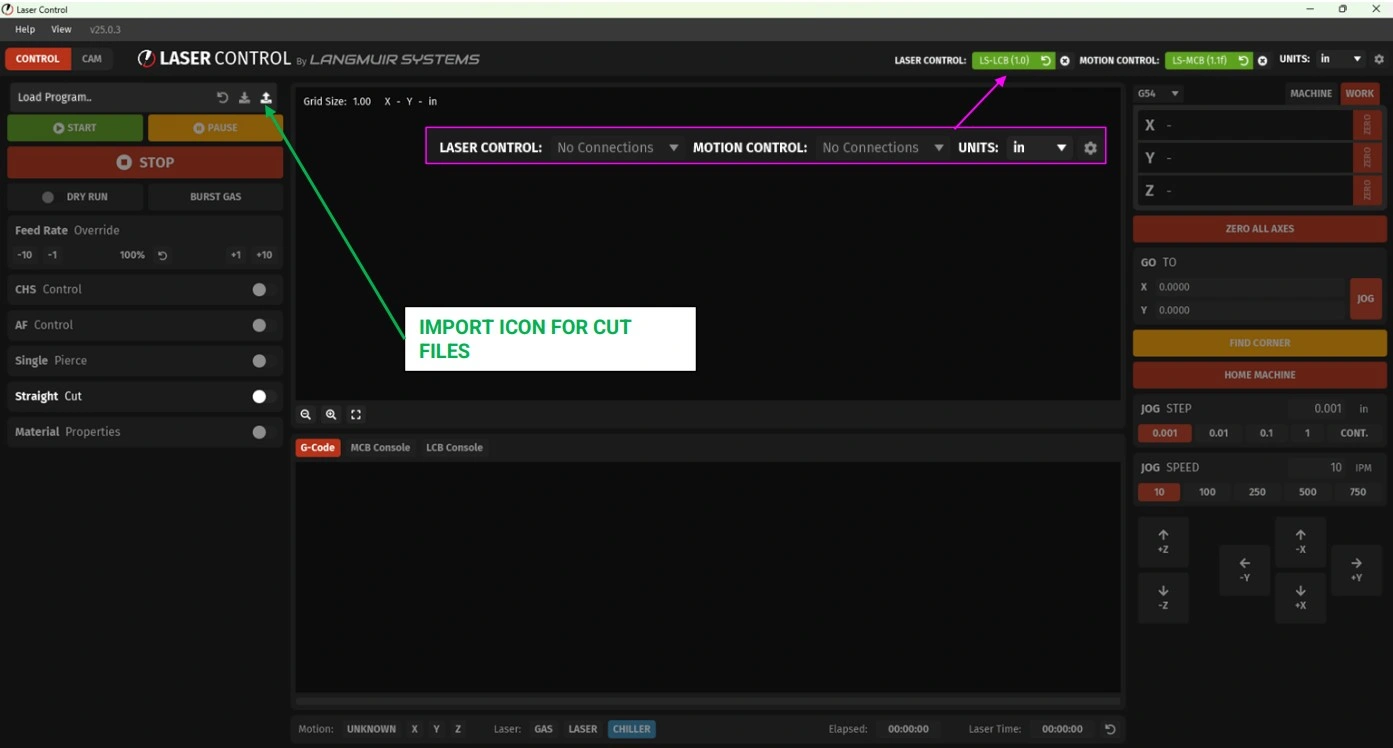Image resolution: width=1393 pixels, height=748 pixels.
Task: Open the View menu
Action: (x=61, y=30)
